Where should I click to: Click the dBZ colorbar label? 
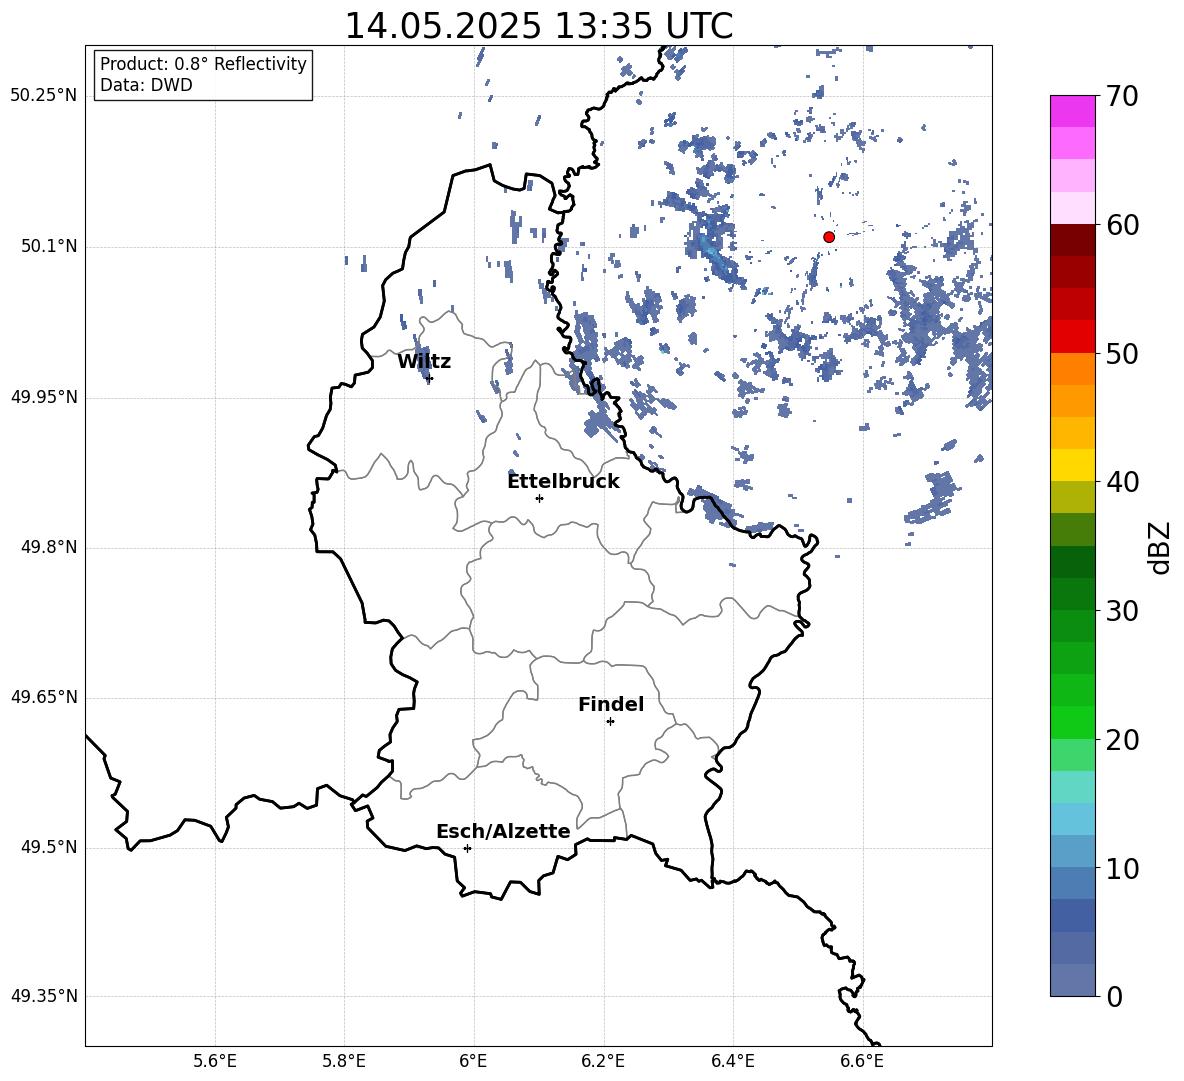click(x=1159, y=547)
